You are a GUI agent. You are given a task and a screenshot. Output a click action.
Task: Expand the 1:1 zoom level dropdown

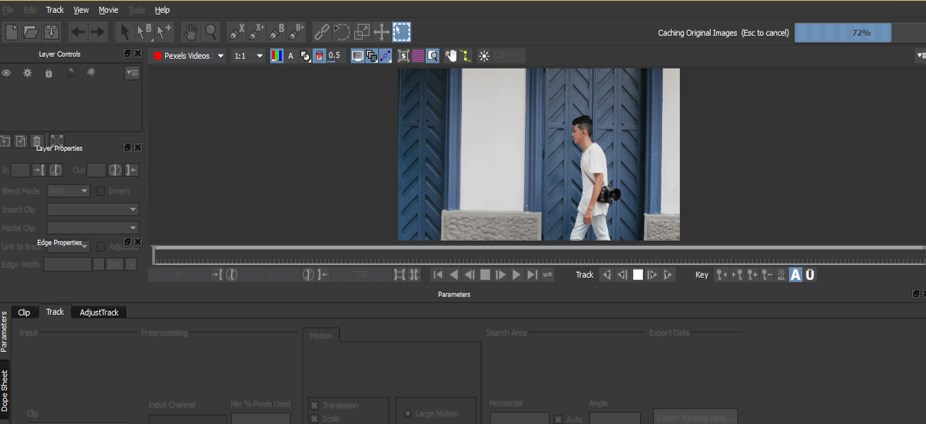tap(249, 56)
